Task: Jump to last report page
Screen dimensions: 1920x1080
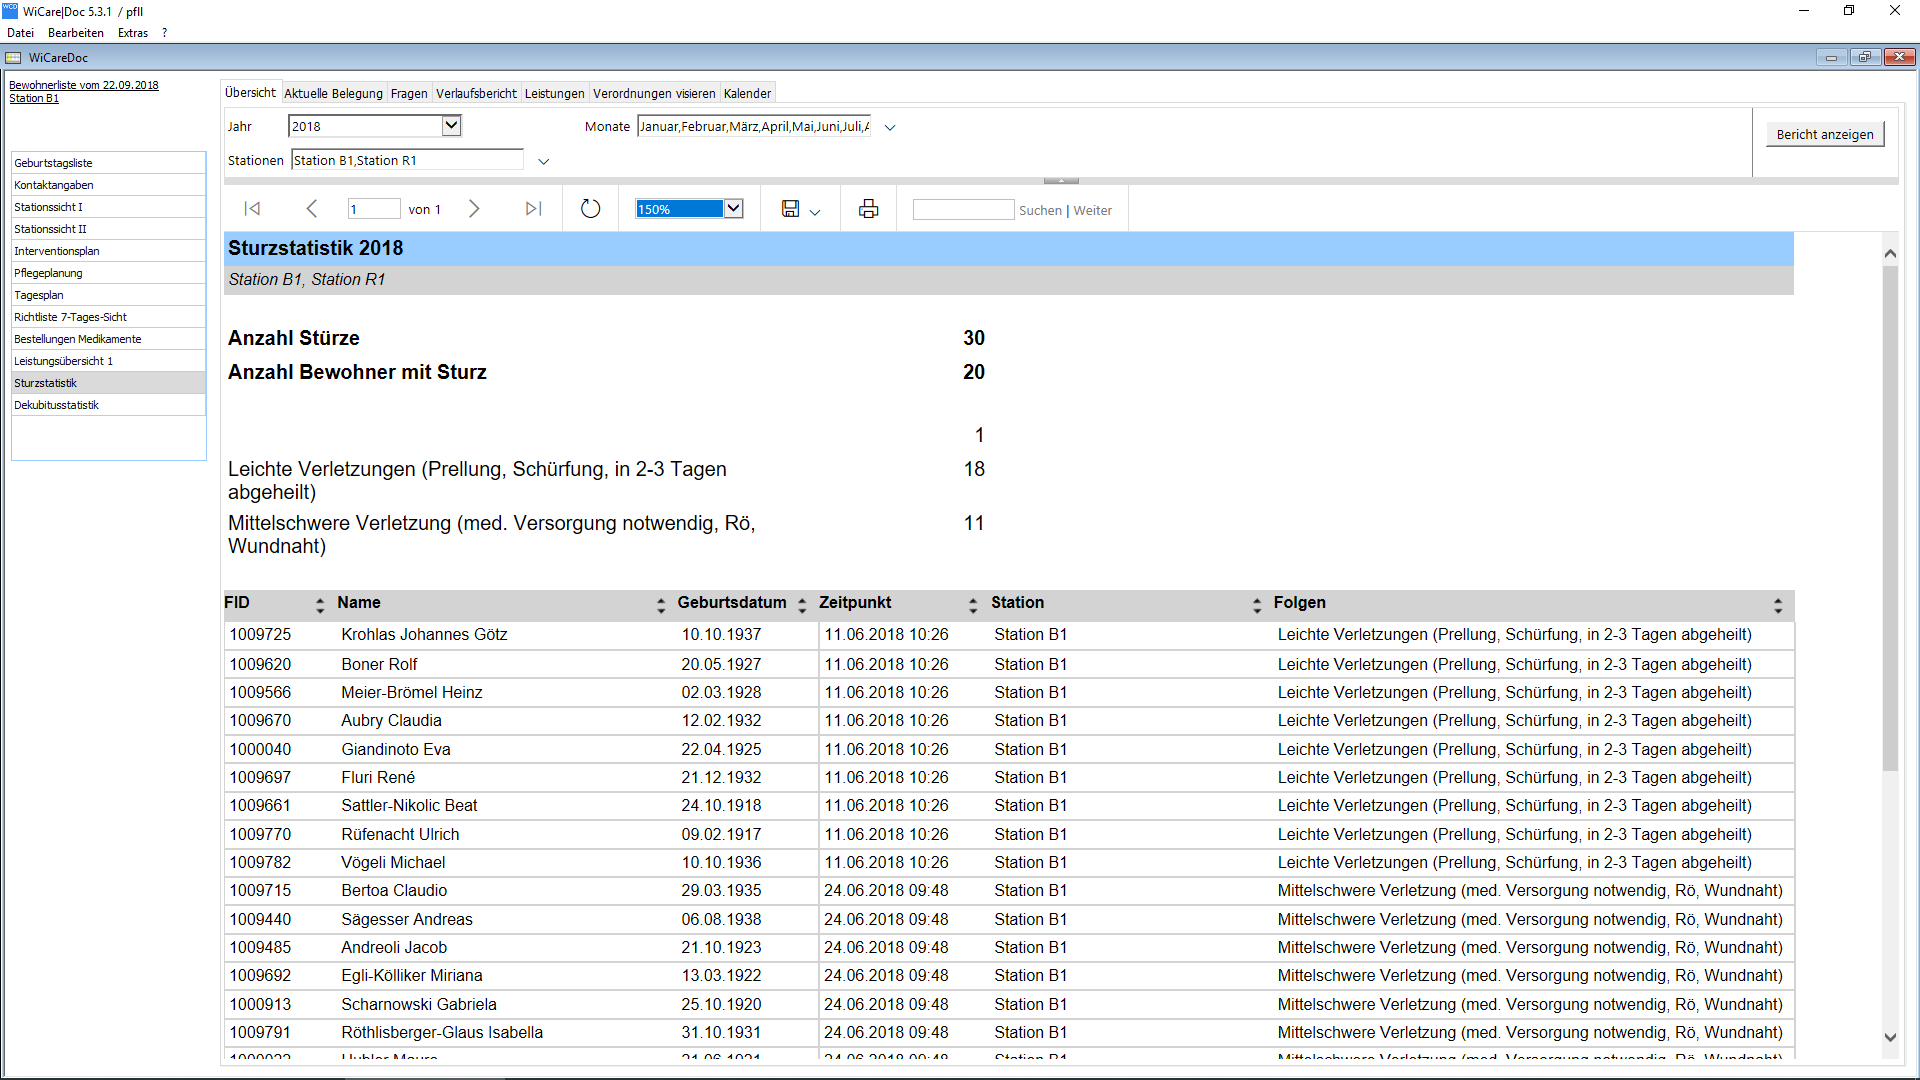Action: tap(534, 209)
